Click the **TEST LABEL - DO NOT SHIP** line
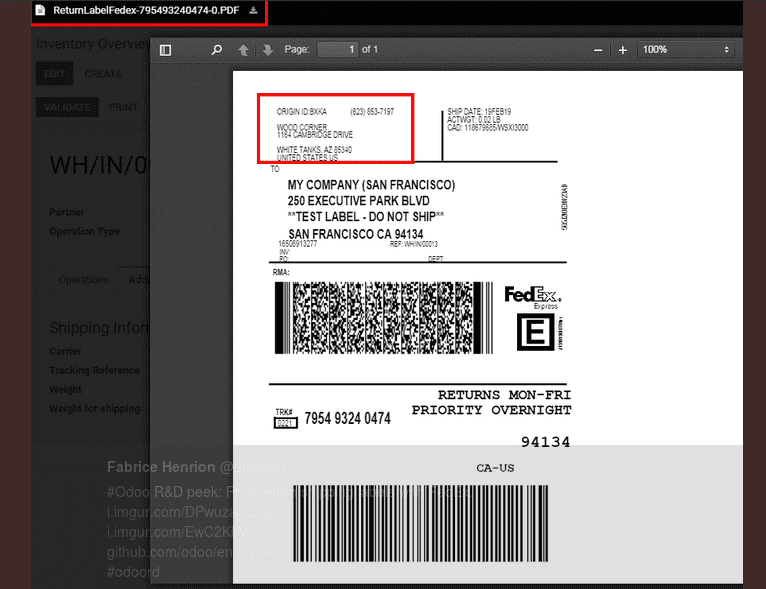The height and width of the screenshot is (589, 766). (365, 217)
